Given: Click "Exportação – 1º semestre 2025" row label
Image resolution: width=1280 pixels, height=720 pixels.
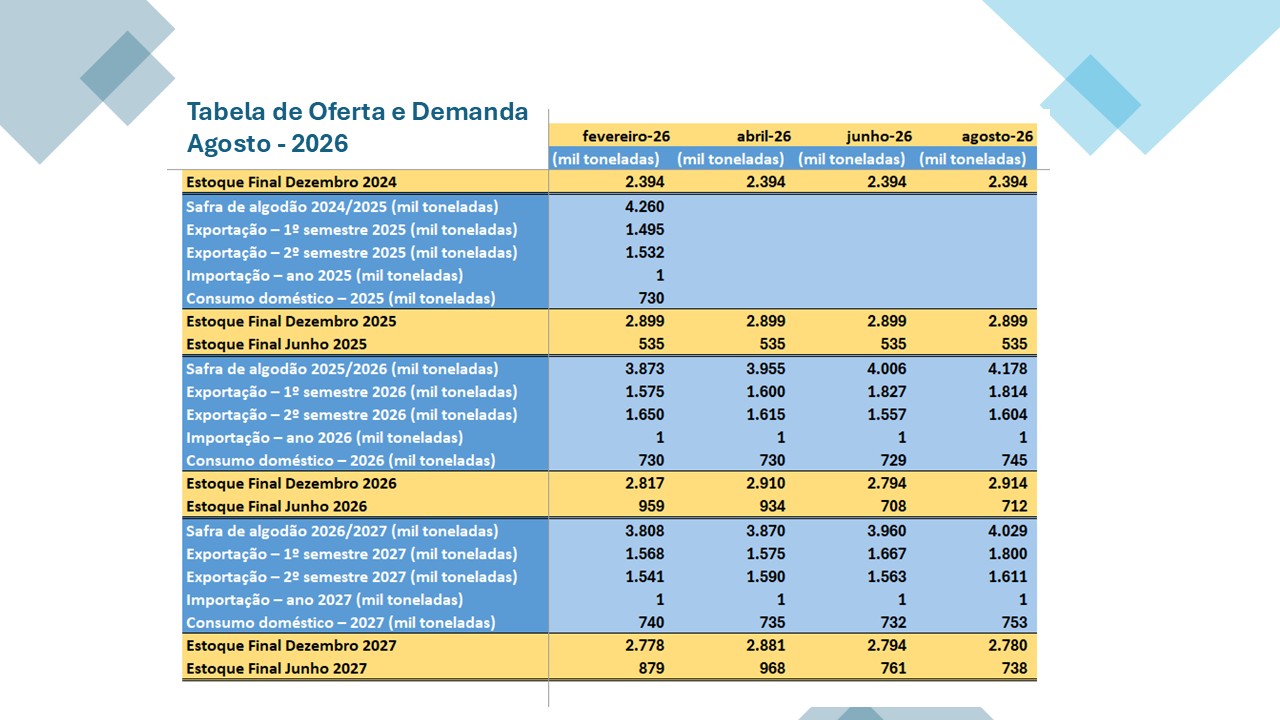Looking at the screenshot, I should (x=352, y=230).
